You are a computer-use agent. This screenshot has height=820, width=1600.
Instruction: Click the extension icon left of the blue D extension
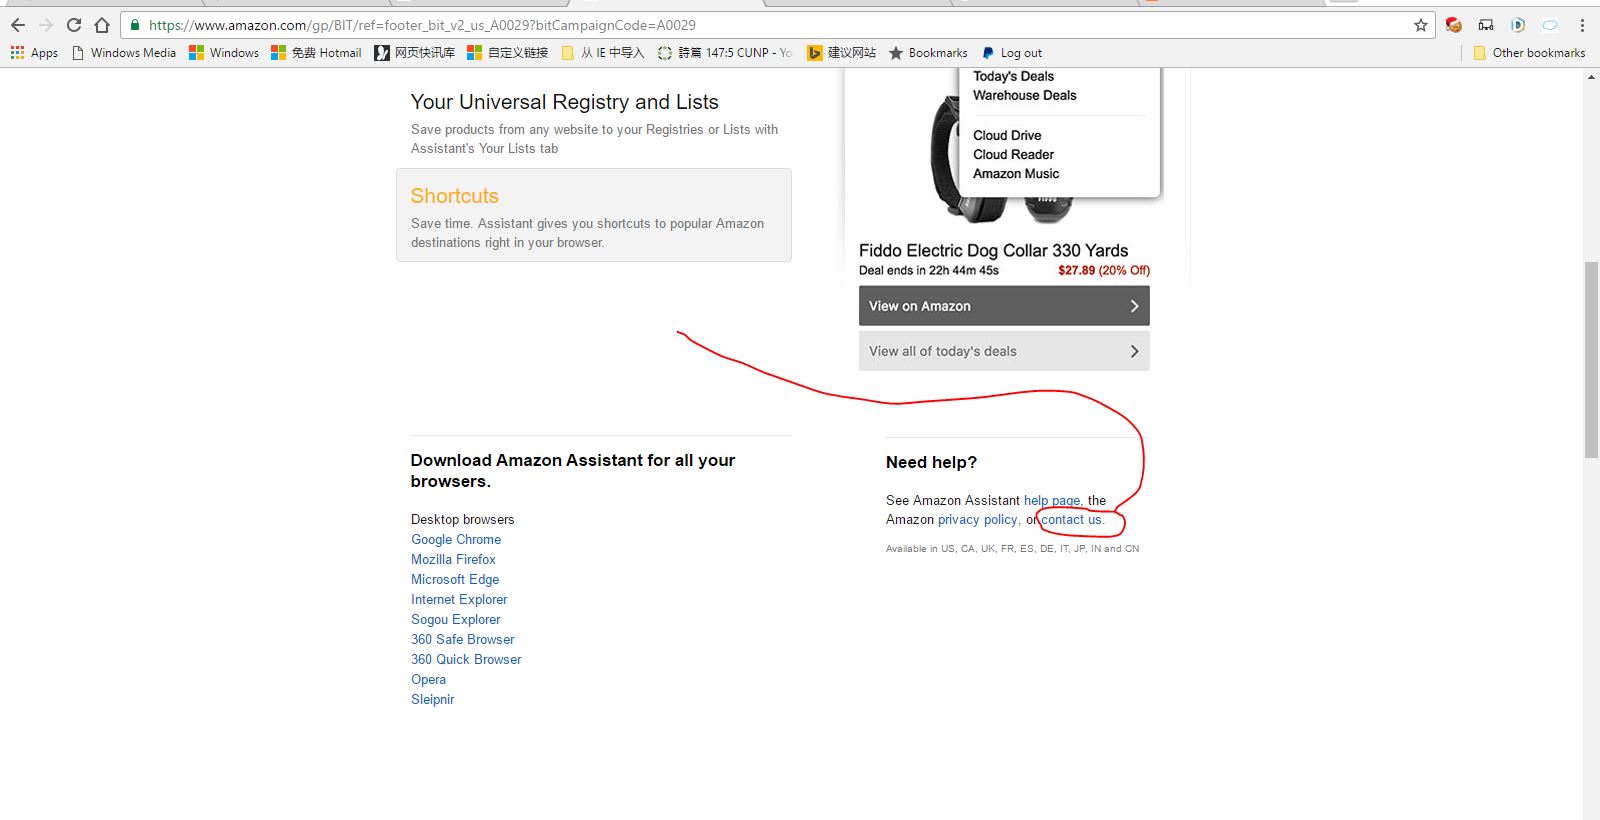(1486, 25)
